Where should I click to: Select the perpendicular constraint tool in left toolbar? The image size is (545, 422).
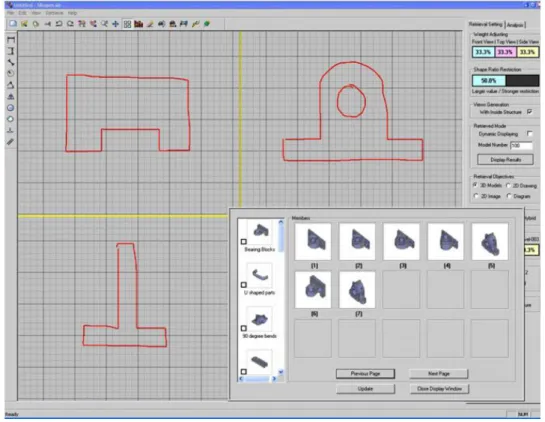[x=11, y=130]
